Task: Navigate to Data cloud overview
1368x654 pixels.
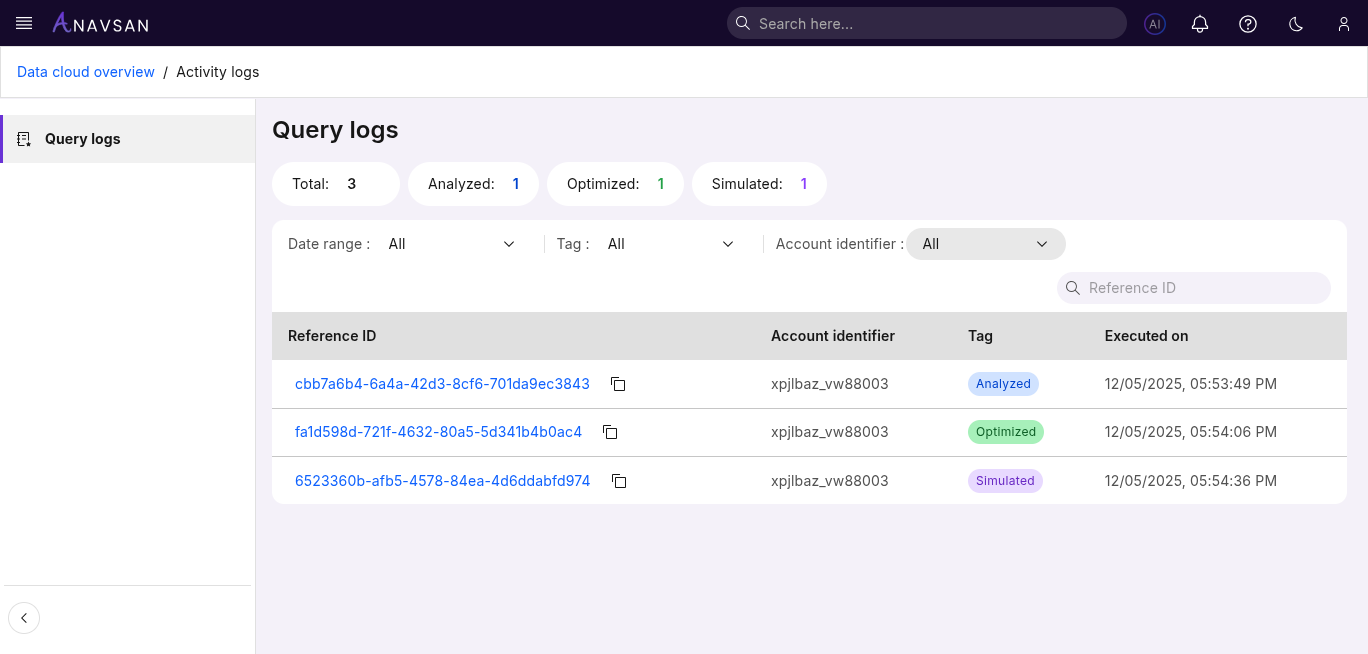Action: click(x=85, y=71)
